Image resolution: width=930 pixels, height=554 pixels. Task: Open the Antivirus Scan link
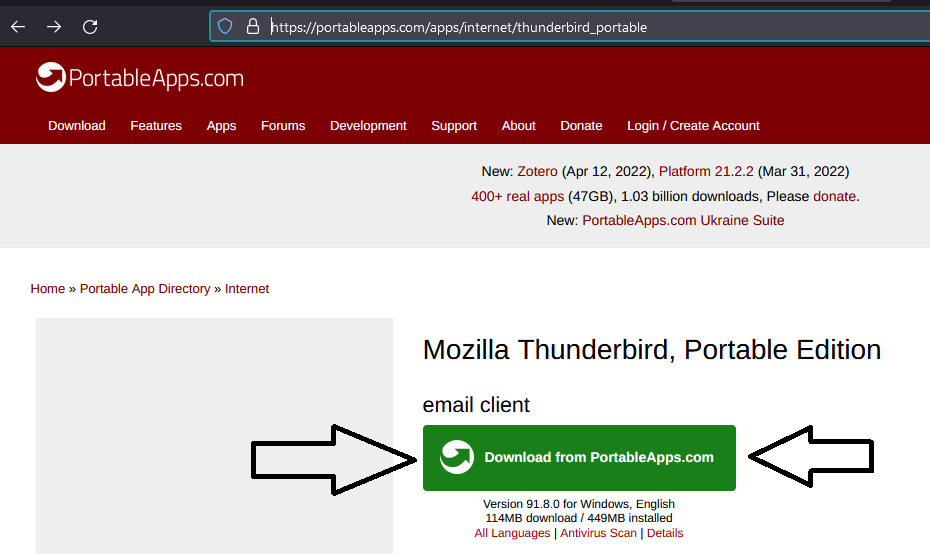598,533
